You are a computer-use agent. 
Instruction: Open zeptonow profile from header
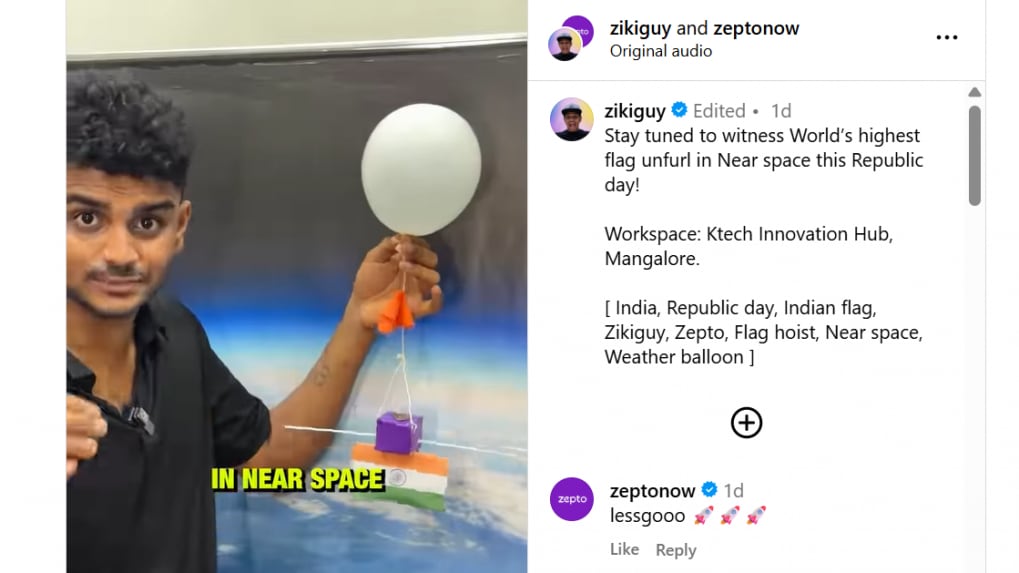coord(756,28)
